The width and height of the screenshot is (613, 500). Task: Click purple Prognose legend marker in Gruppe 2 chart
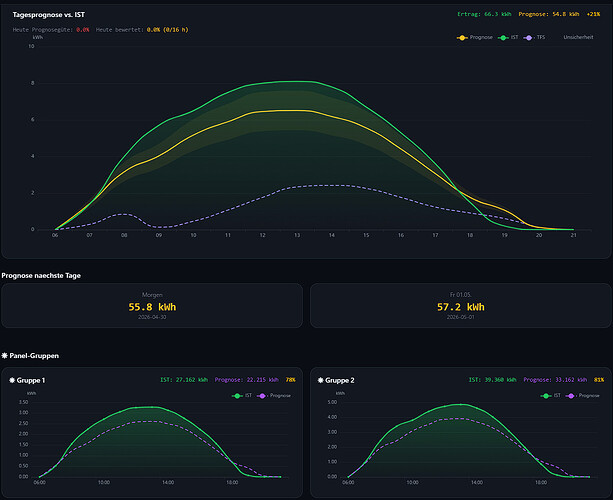coord(571,396)
